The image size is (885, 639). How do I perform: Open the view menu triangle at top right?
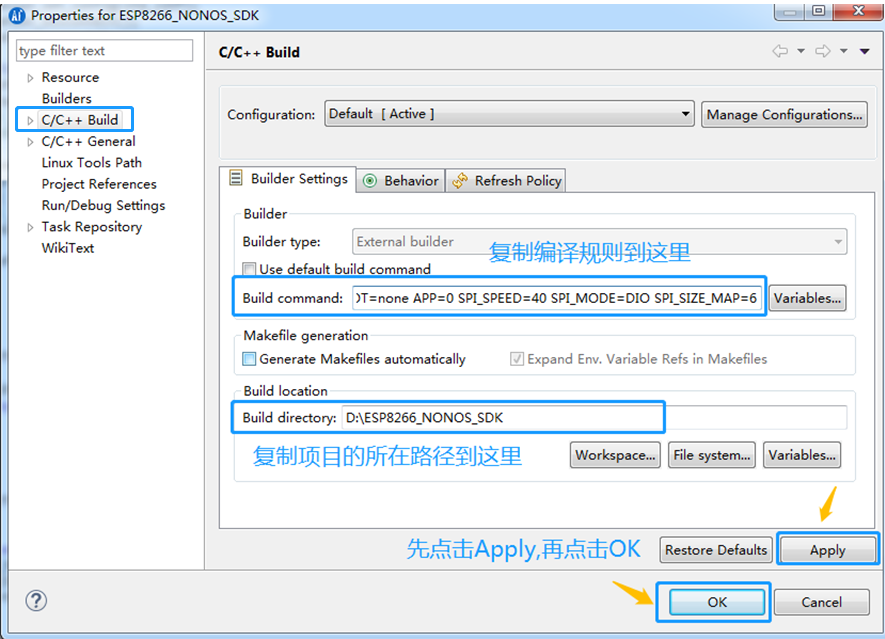coord(864,51)
